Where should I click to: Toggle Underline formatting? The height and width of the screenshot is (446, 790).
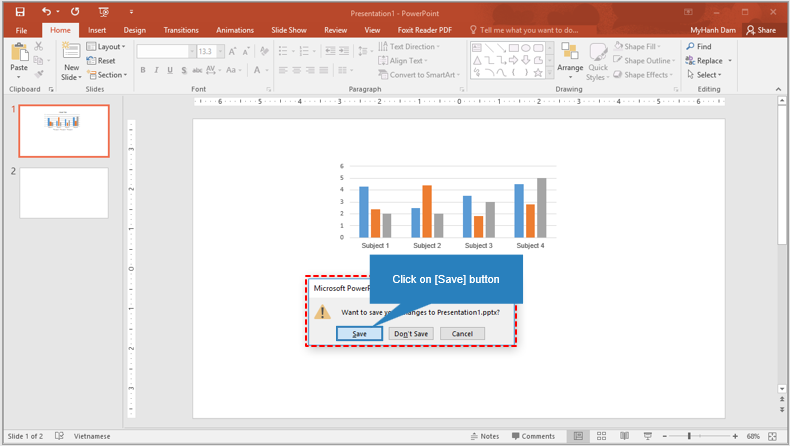point(170,70)
